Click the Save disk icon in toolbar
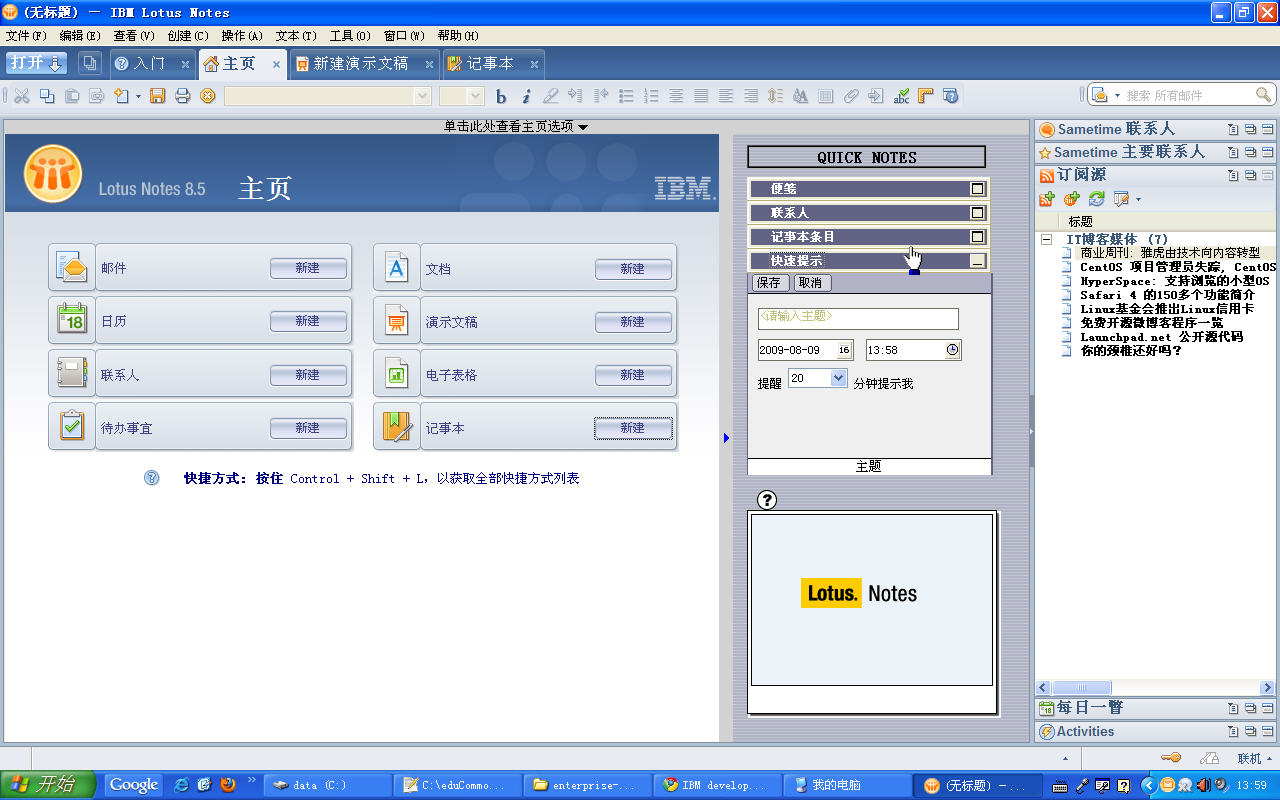Screen dimensions: 1280x800 157,96
